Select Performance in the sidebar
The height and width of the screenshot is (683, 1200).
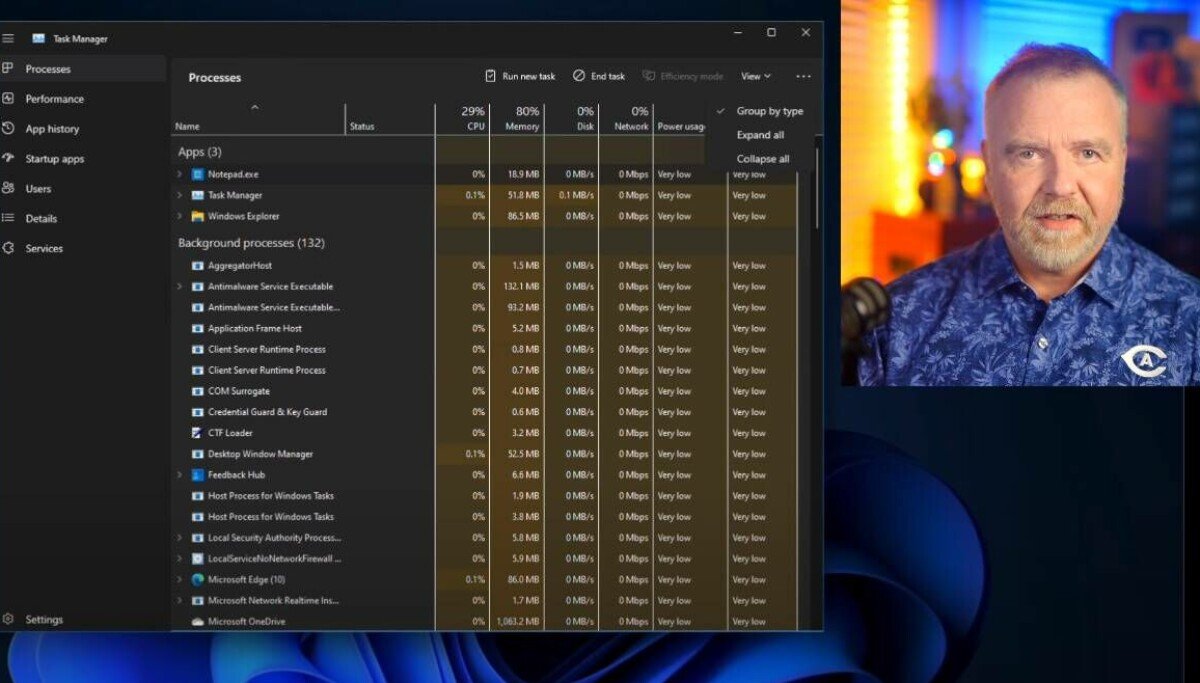pyautogui.click(x=55, y=99)
